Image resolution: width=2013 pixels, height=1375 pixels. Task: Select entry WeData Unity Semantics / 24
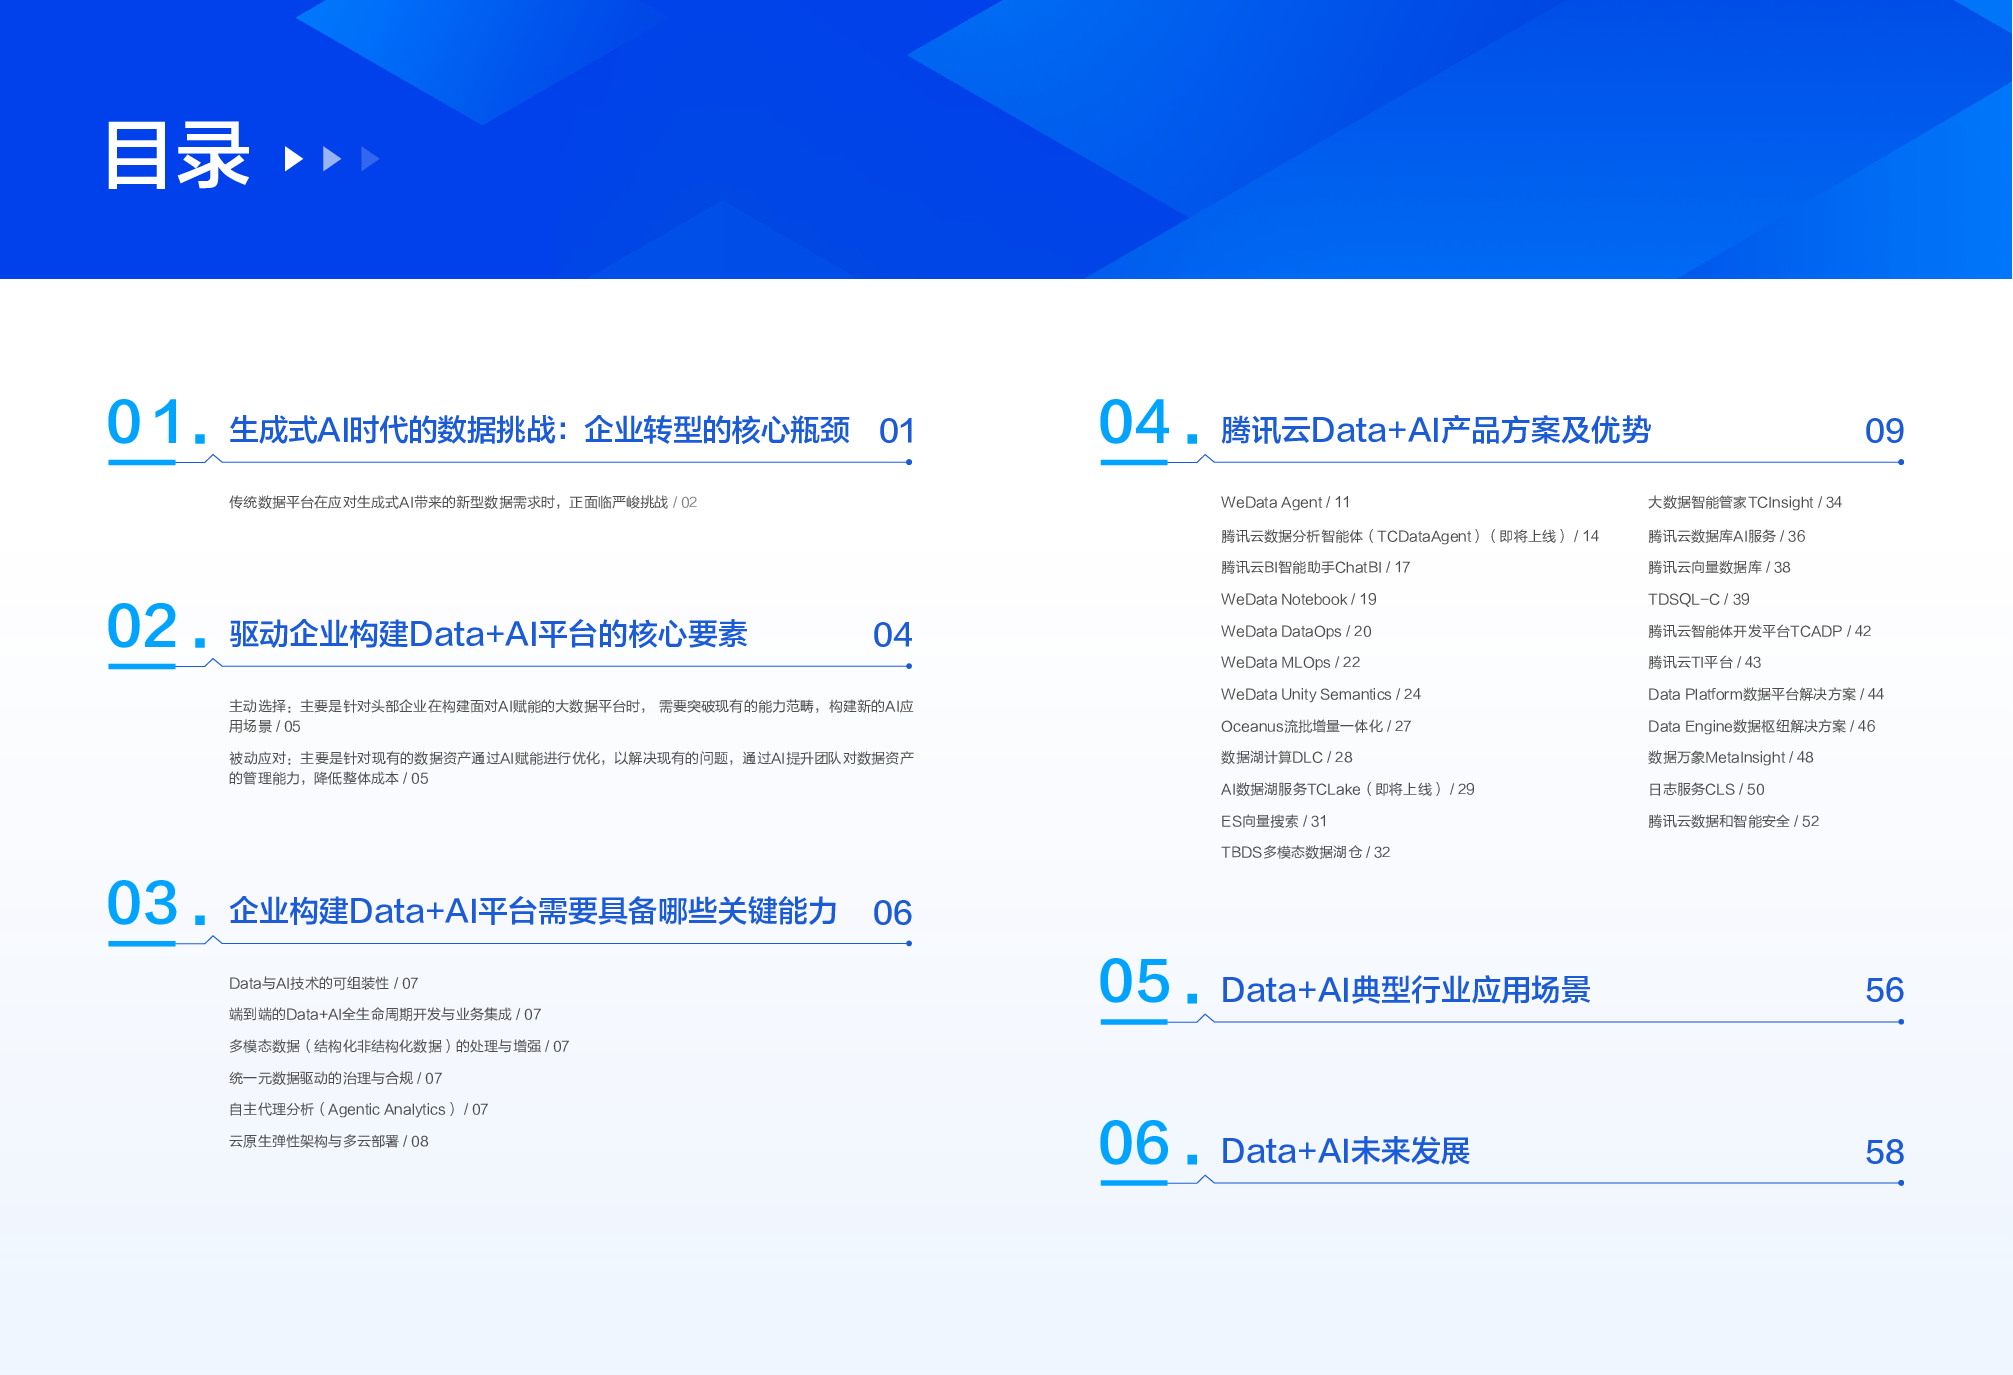(1320, 694)
